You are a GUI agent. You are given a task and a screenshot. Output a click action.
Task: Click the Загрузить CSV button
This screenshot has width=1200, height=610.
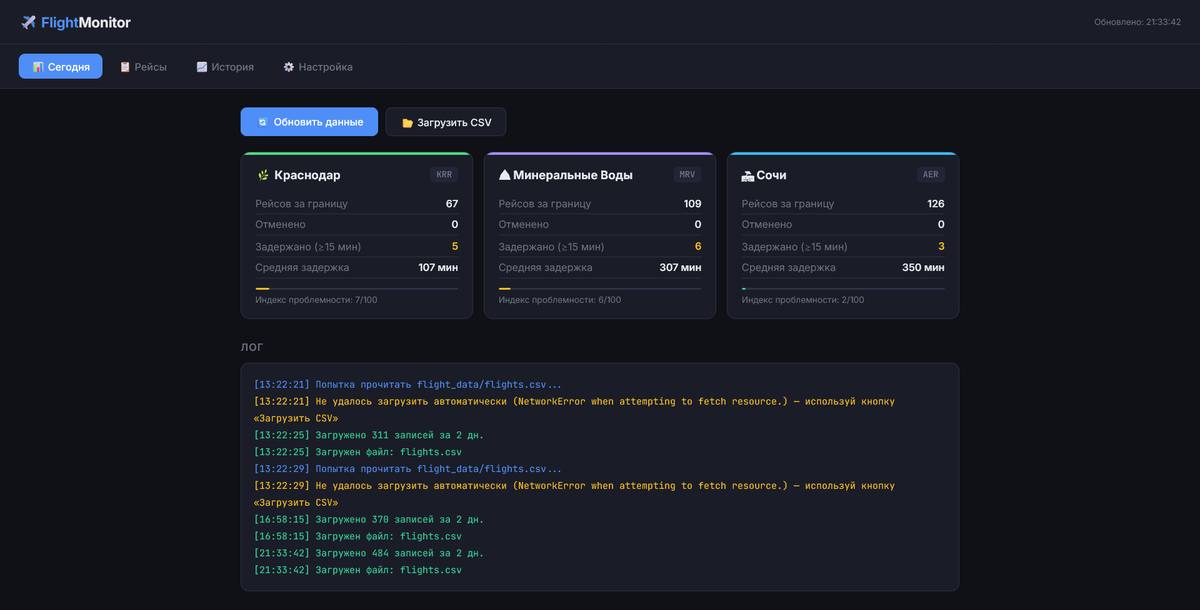446,122
